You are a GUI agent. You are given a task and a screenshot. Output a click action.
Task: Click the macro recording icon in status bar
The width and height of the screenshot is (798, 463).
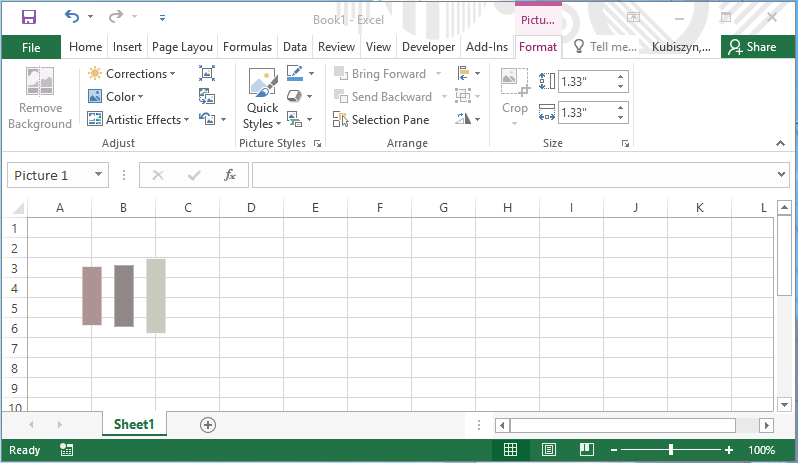66,450
